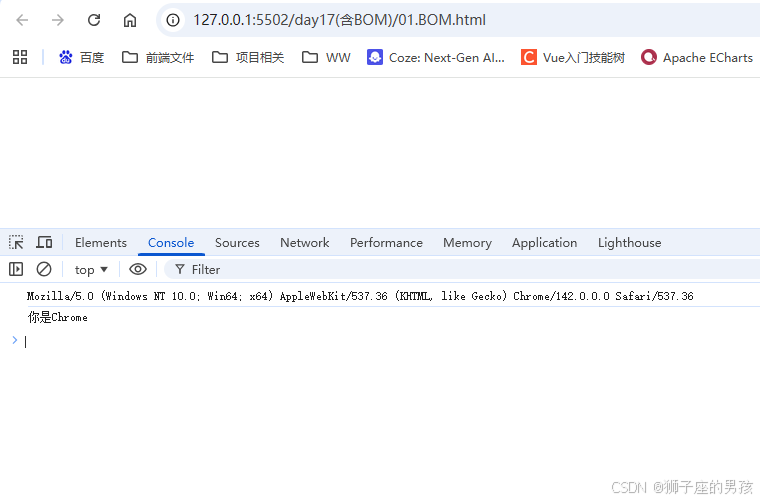Switch to the Memory tab
Image resolution: width=760 pixels, height=501 pixels.
[x=467, y=243]
